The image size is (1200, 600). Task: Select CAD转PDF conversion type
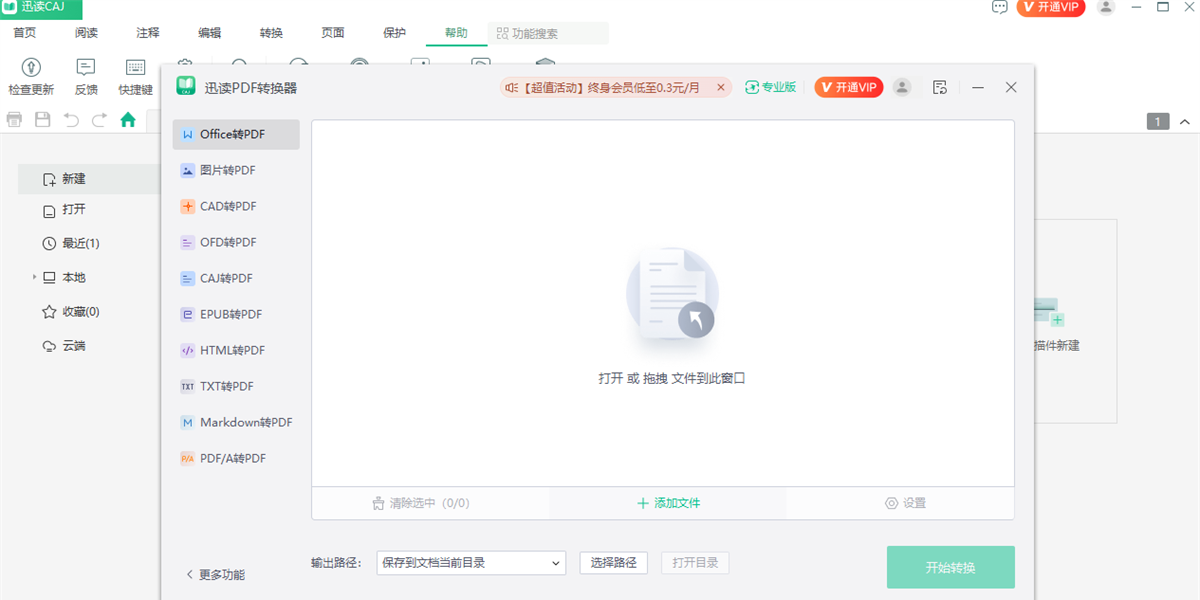[236, 206]
